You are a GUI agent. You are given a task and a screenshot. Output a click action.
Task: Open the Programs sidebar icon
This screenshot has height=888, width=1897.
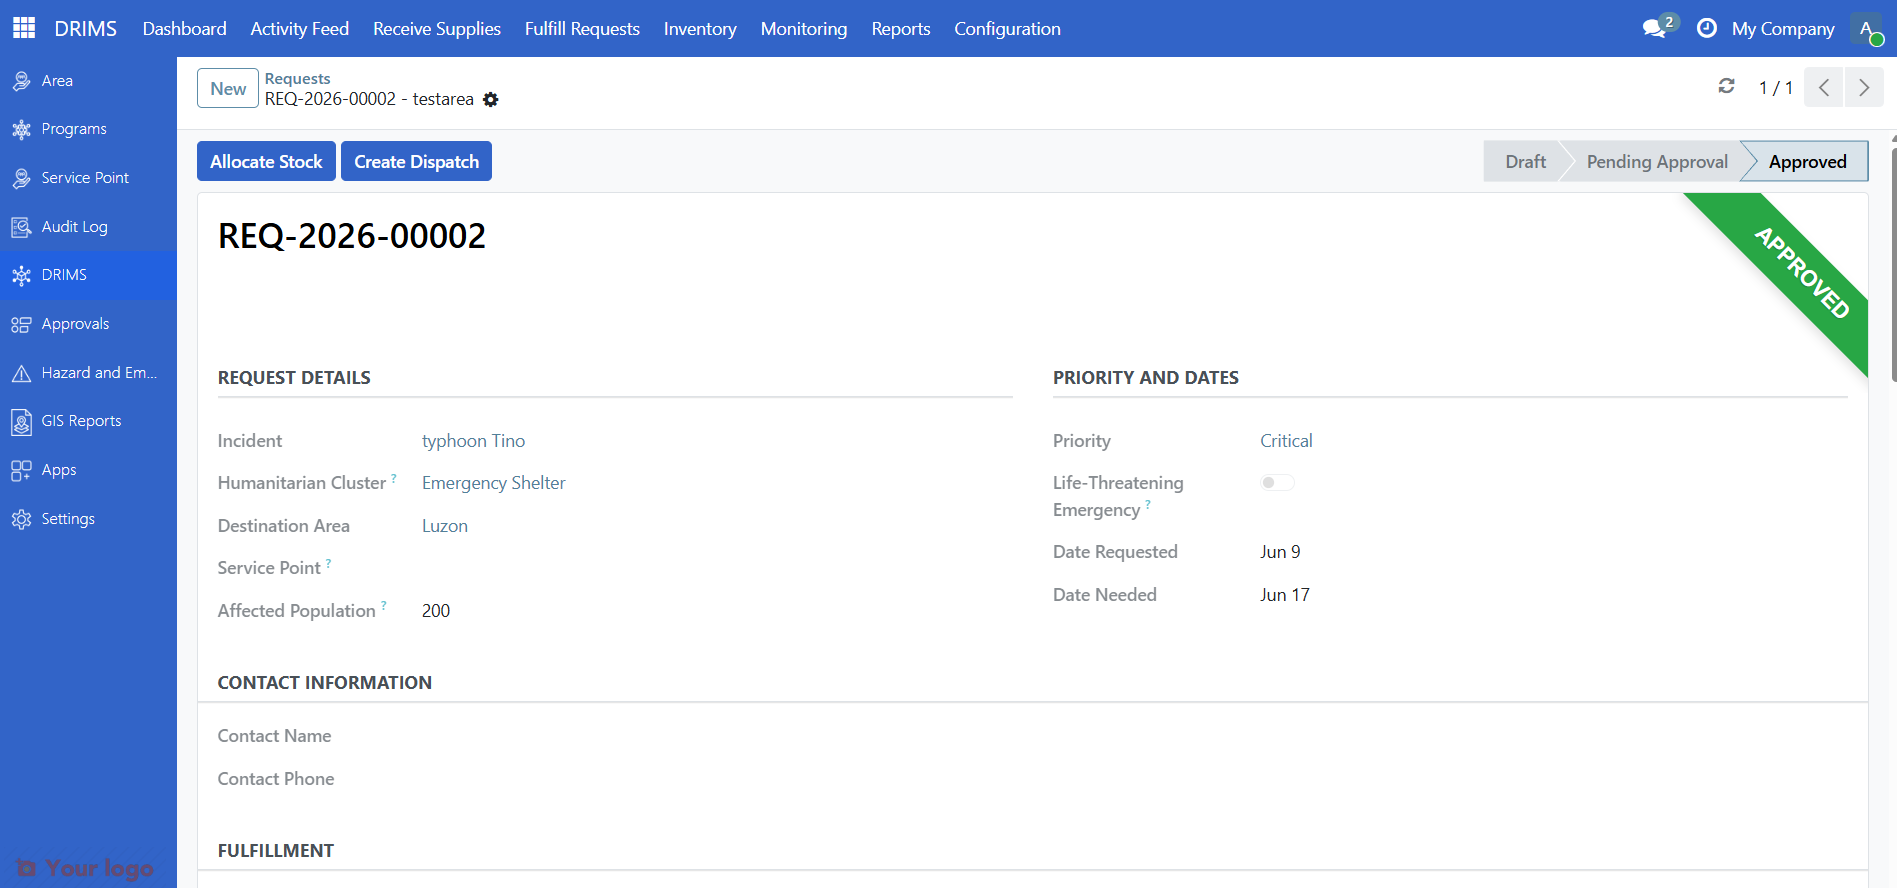(x=21, y=129)
